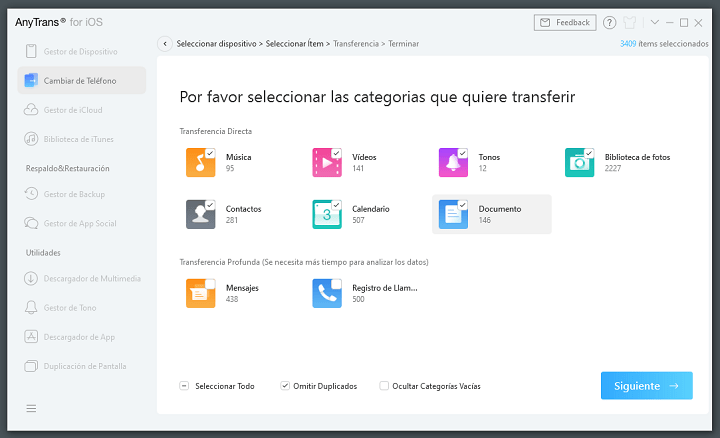Screen dimensions: 720x438
Task: Click Descargador de App store icon
Action: click(31, 337)
